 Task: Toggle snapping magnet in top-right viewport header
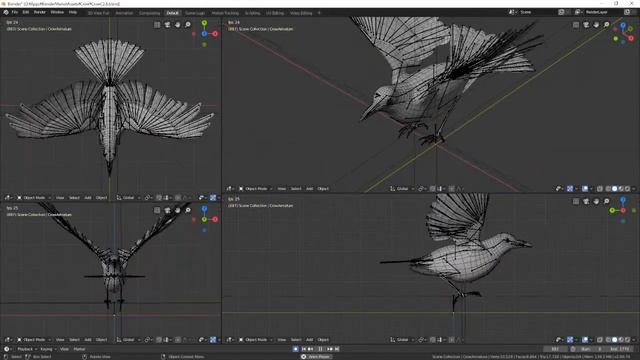[x=432, y=189]
